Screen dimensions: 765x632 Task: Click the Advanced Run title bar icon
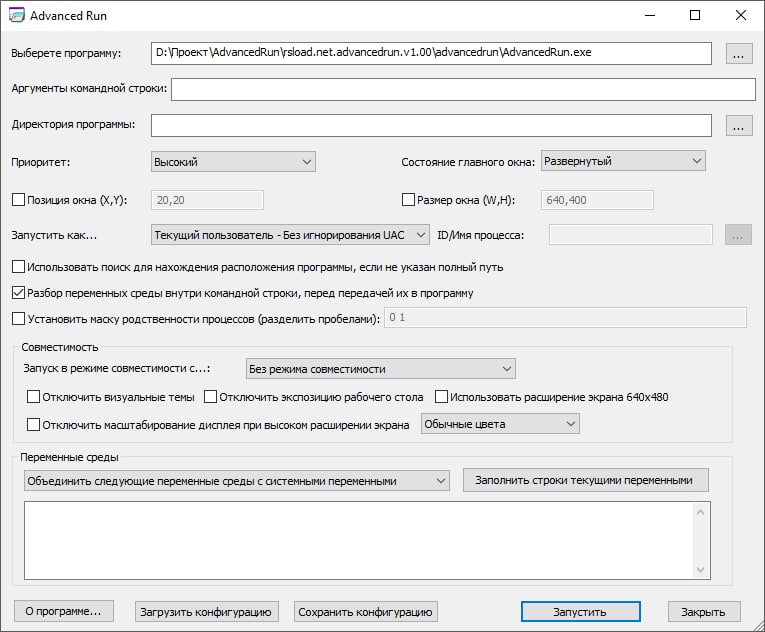[17, 15]
